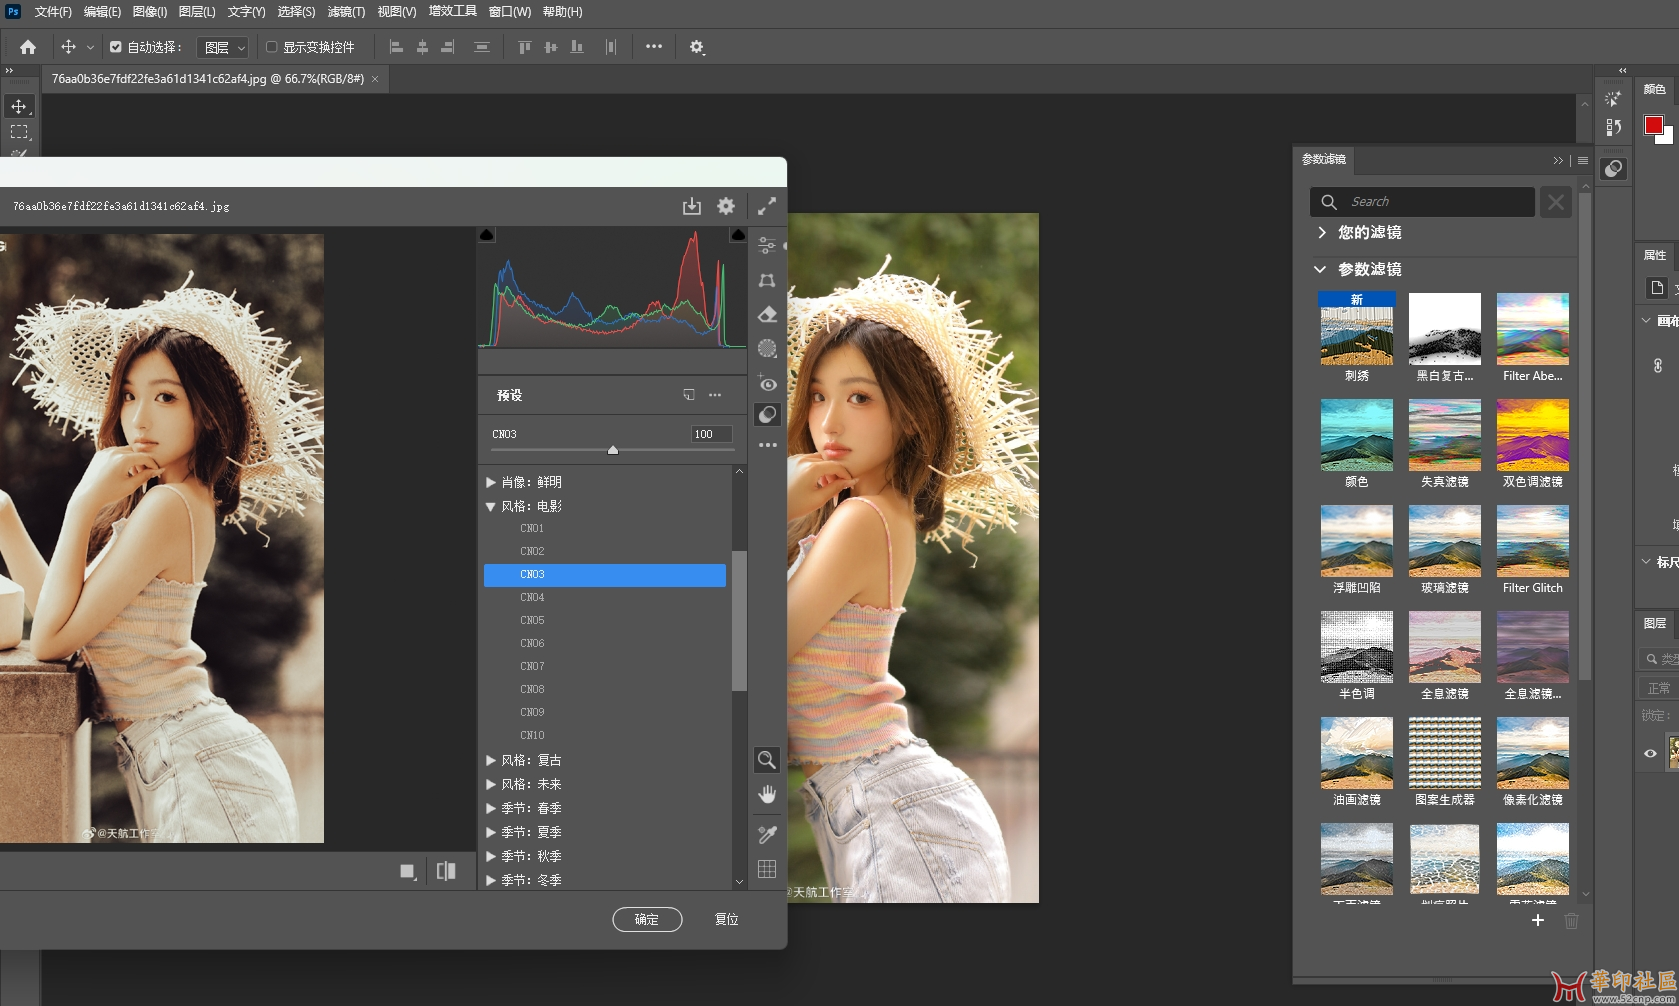Open more align options ellipsis
The height and width of the screenshot is (1006, 1679).
click(x=654, y=46)
